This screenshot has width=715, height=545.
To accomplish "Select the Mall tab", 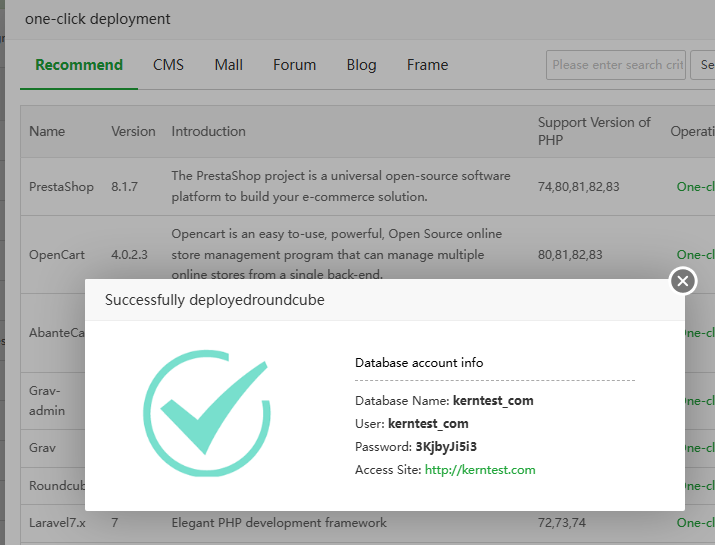I will (x=228, y=65).
